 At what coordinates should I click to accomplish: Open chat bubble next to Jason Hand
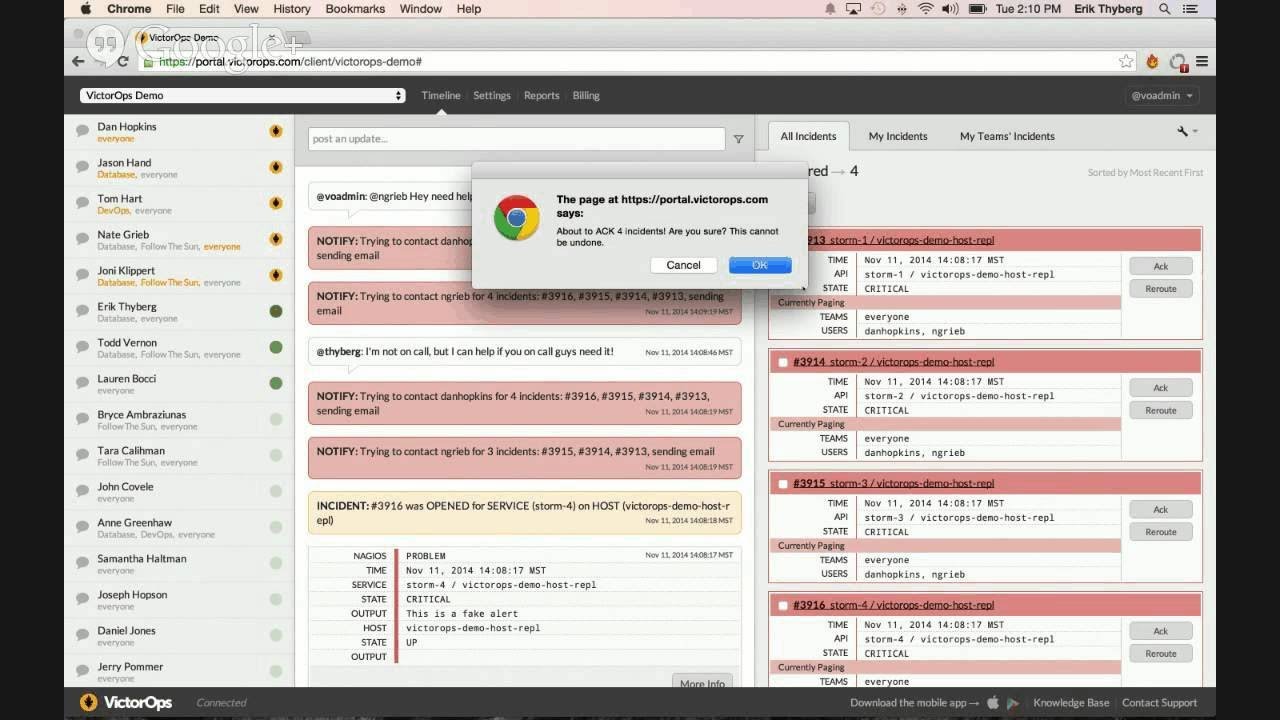tap(83, 167)
